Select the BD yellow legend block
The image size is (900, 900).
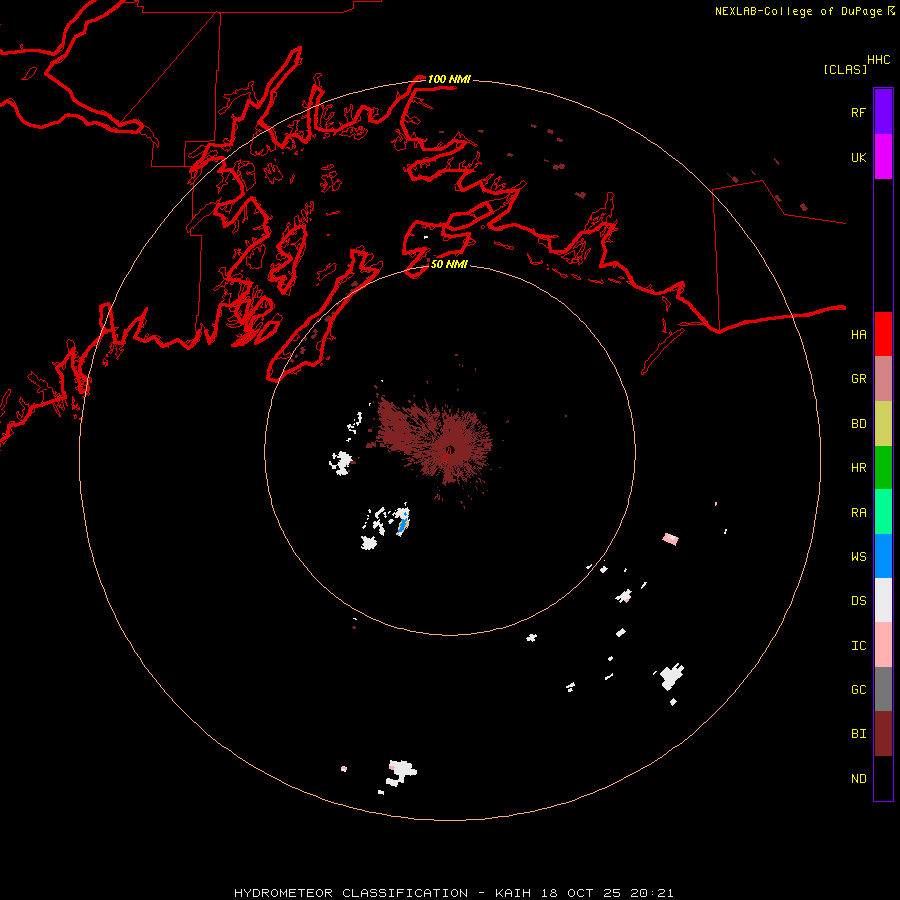[x=883, y=424]
